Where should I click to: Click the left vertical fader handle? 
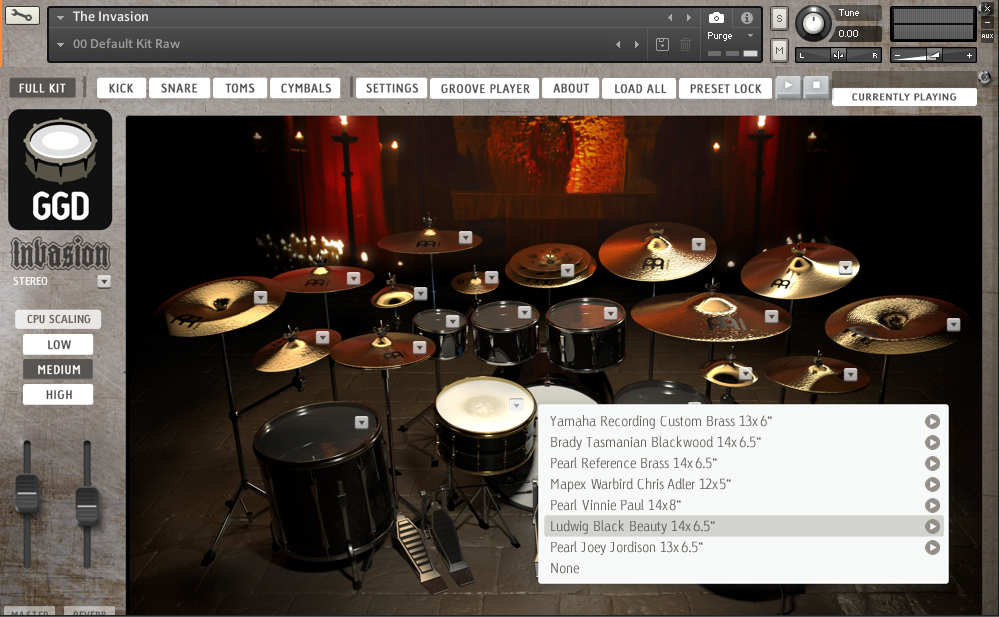(27, 493)
